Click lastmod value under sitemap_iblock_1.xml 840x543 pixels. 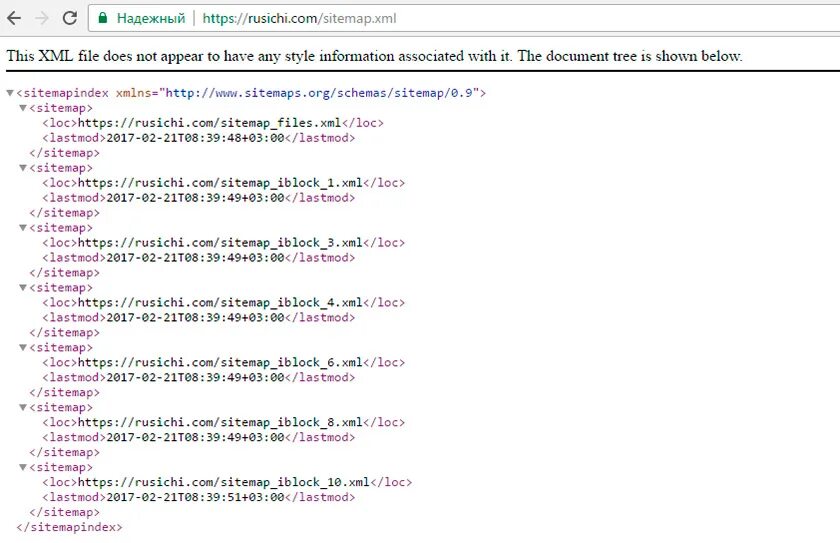[196, 198]
